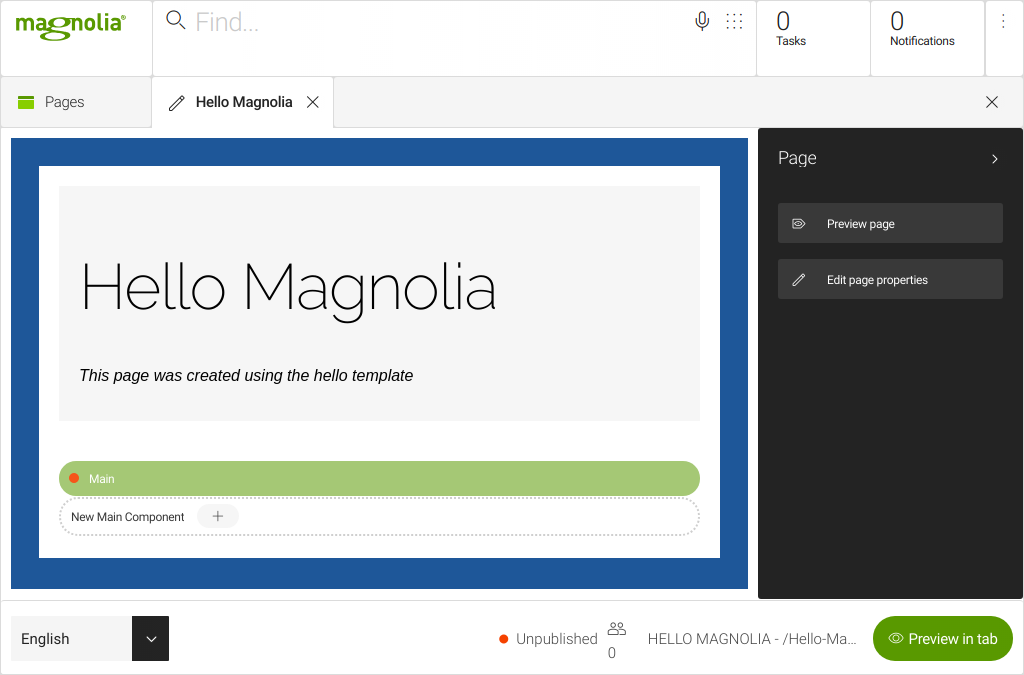
Task: Select the Hello Magnolia tab
Action: pos(244,102)
